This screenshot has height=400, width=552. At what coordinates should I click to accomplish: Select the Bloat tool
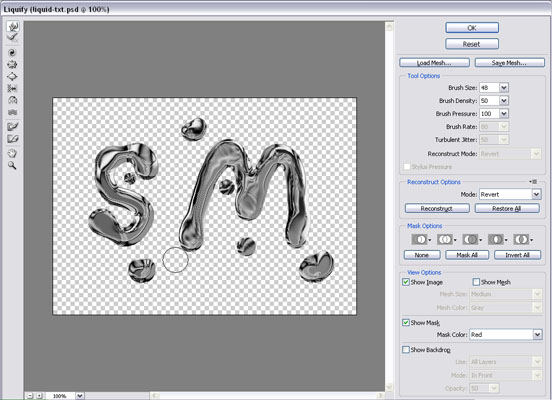(x=13, y=76)
